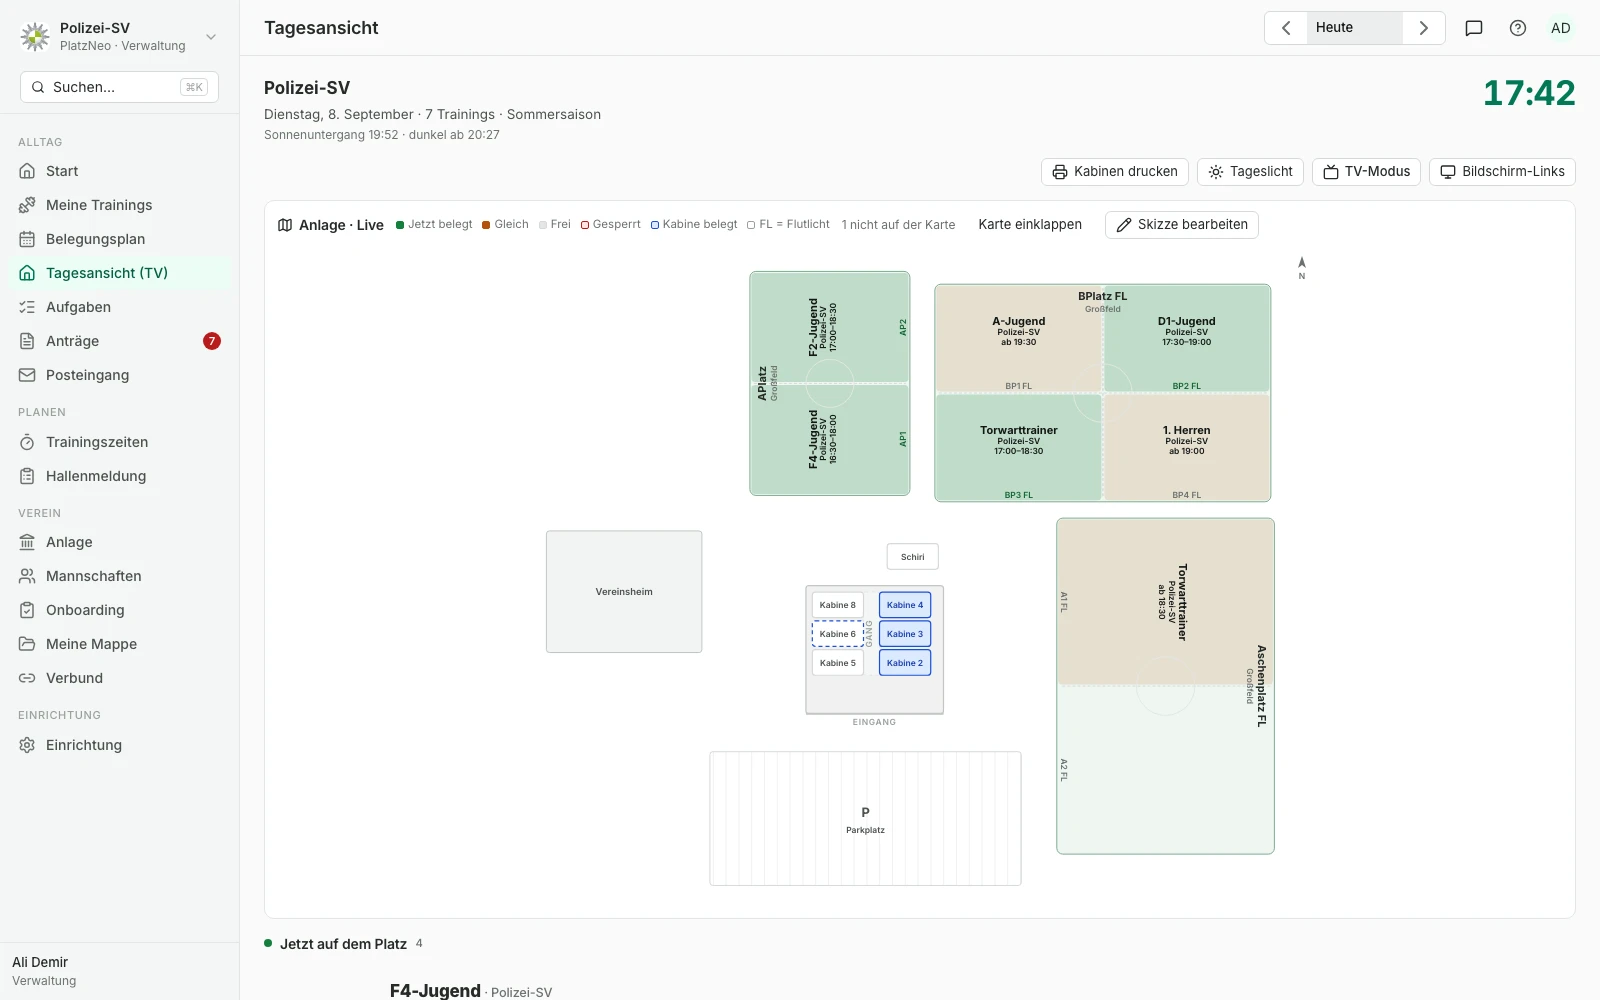Focus the Suchen search field
This screenshot has width=1600, height=1000.
pos(119,87)
